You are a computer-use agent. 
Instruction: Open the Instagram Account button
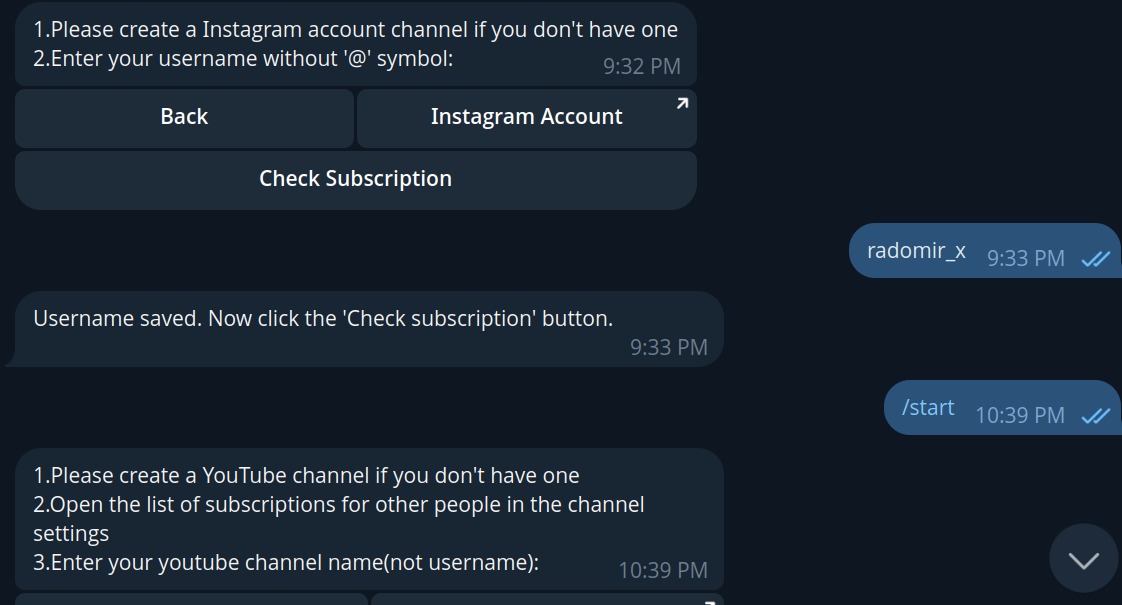click(526, 117)
